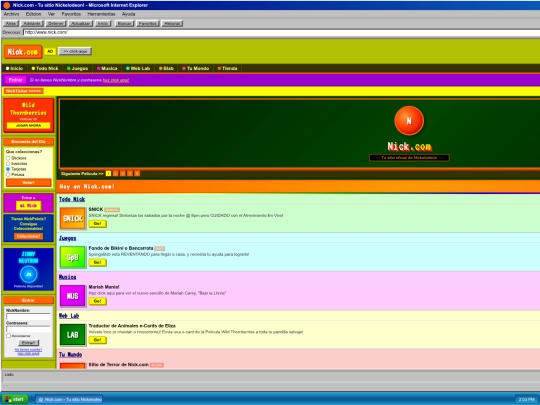Click the orange N ball logo in the movie
Image resolution: width=540 pixels, height=405 pixels.
point(409,121)
